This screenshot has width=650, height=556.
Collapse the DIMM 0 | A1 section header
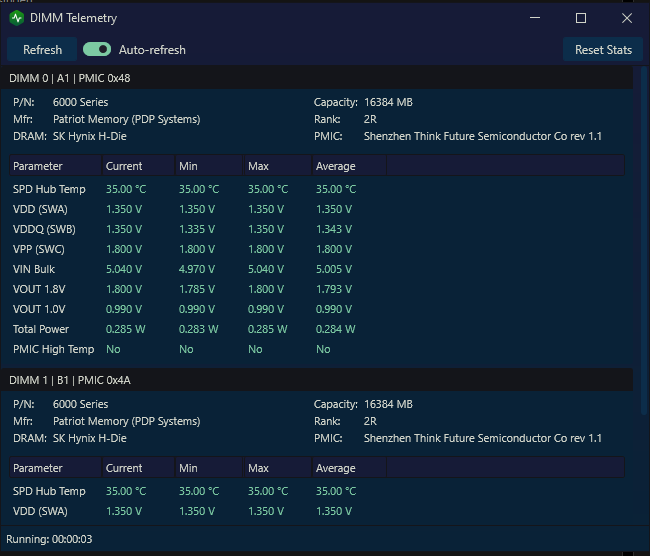pyautogui.click(x=317, y=78)
